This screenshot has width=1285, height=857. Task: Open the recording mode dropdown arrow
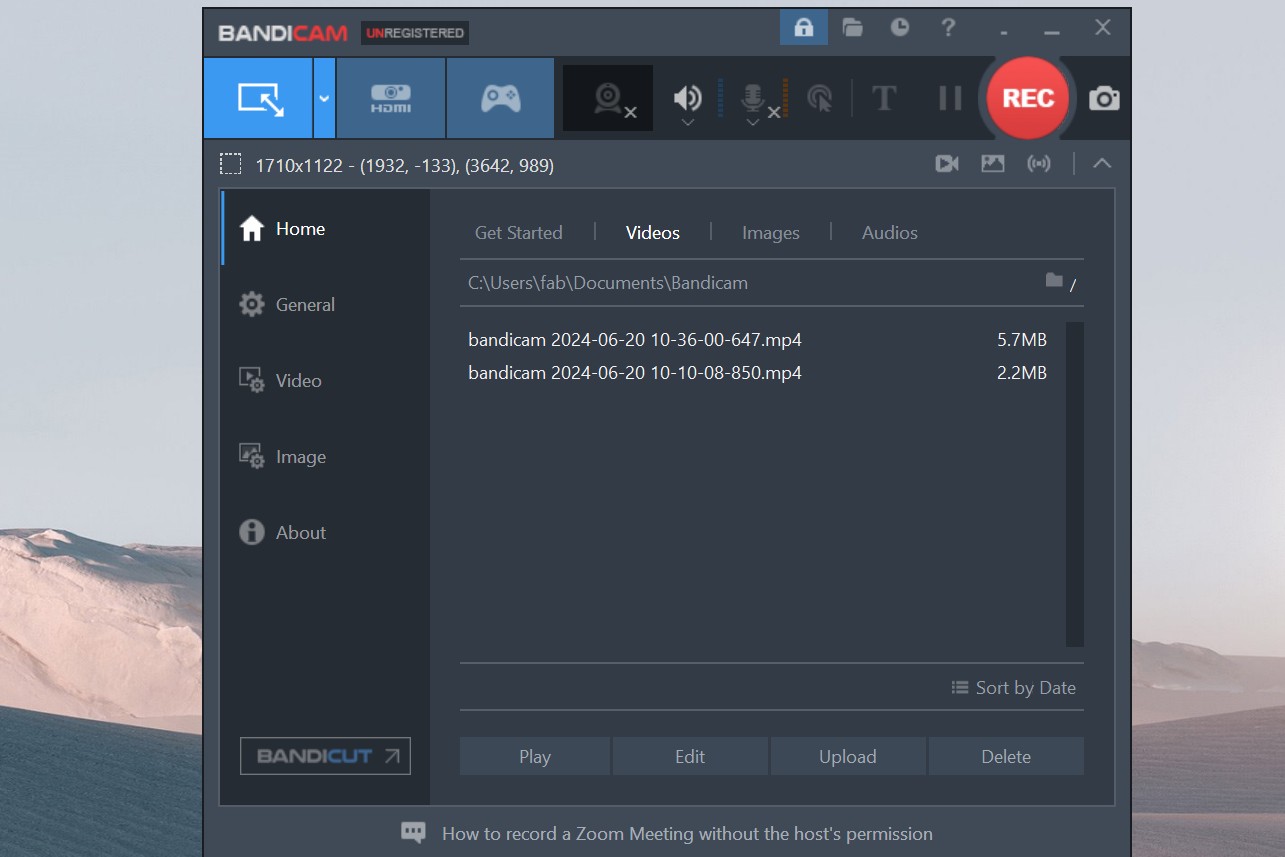tap(324, 98)
